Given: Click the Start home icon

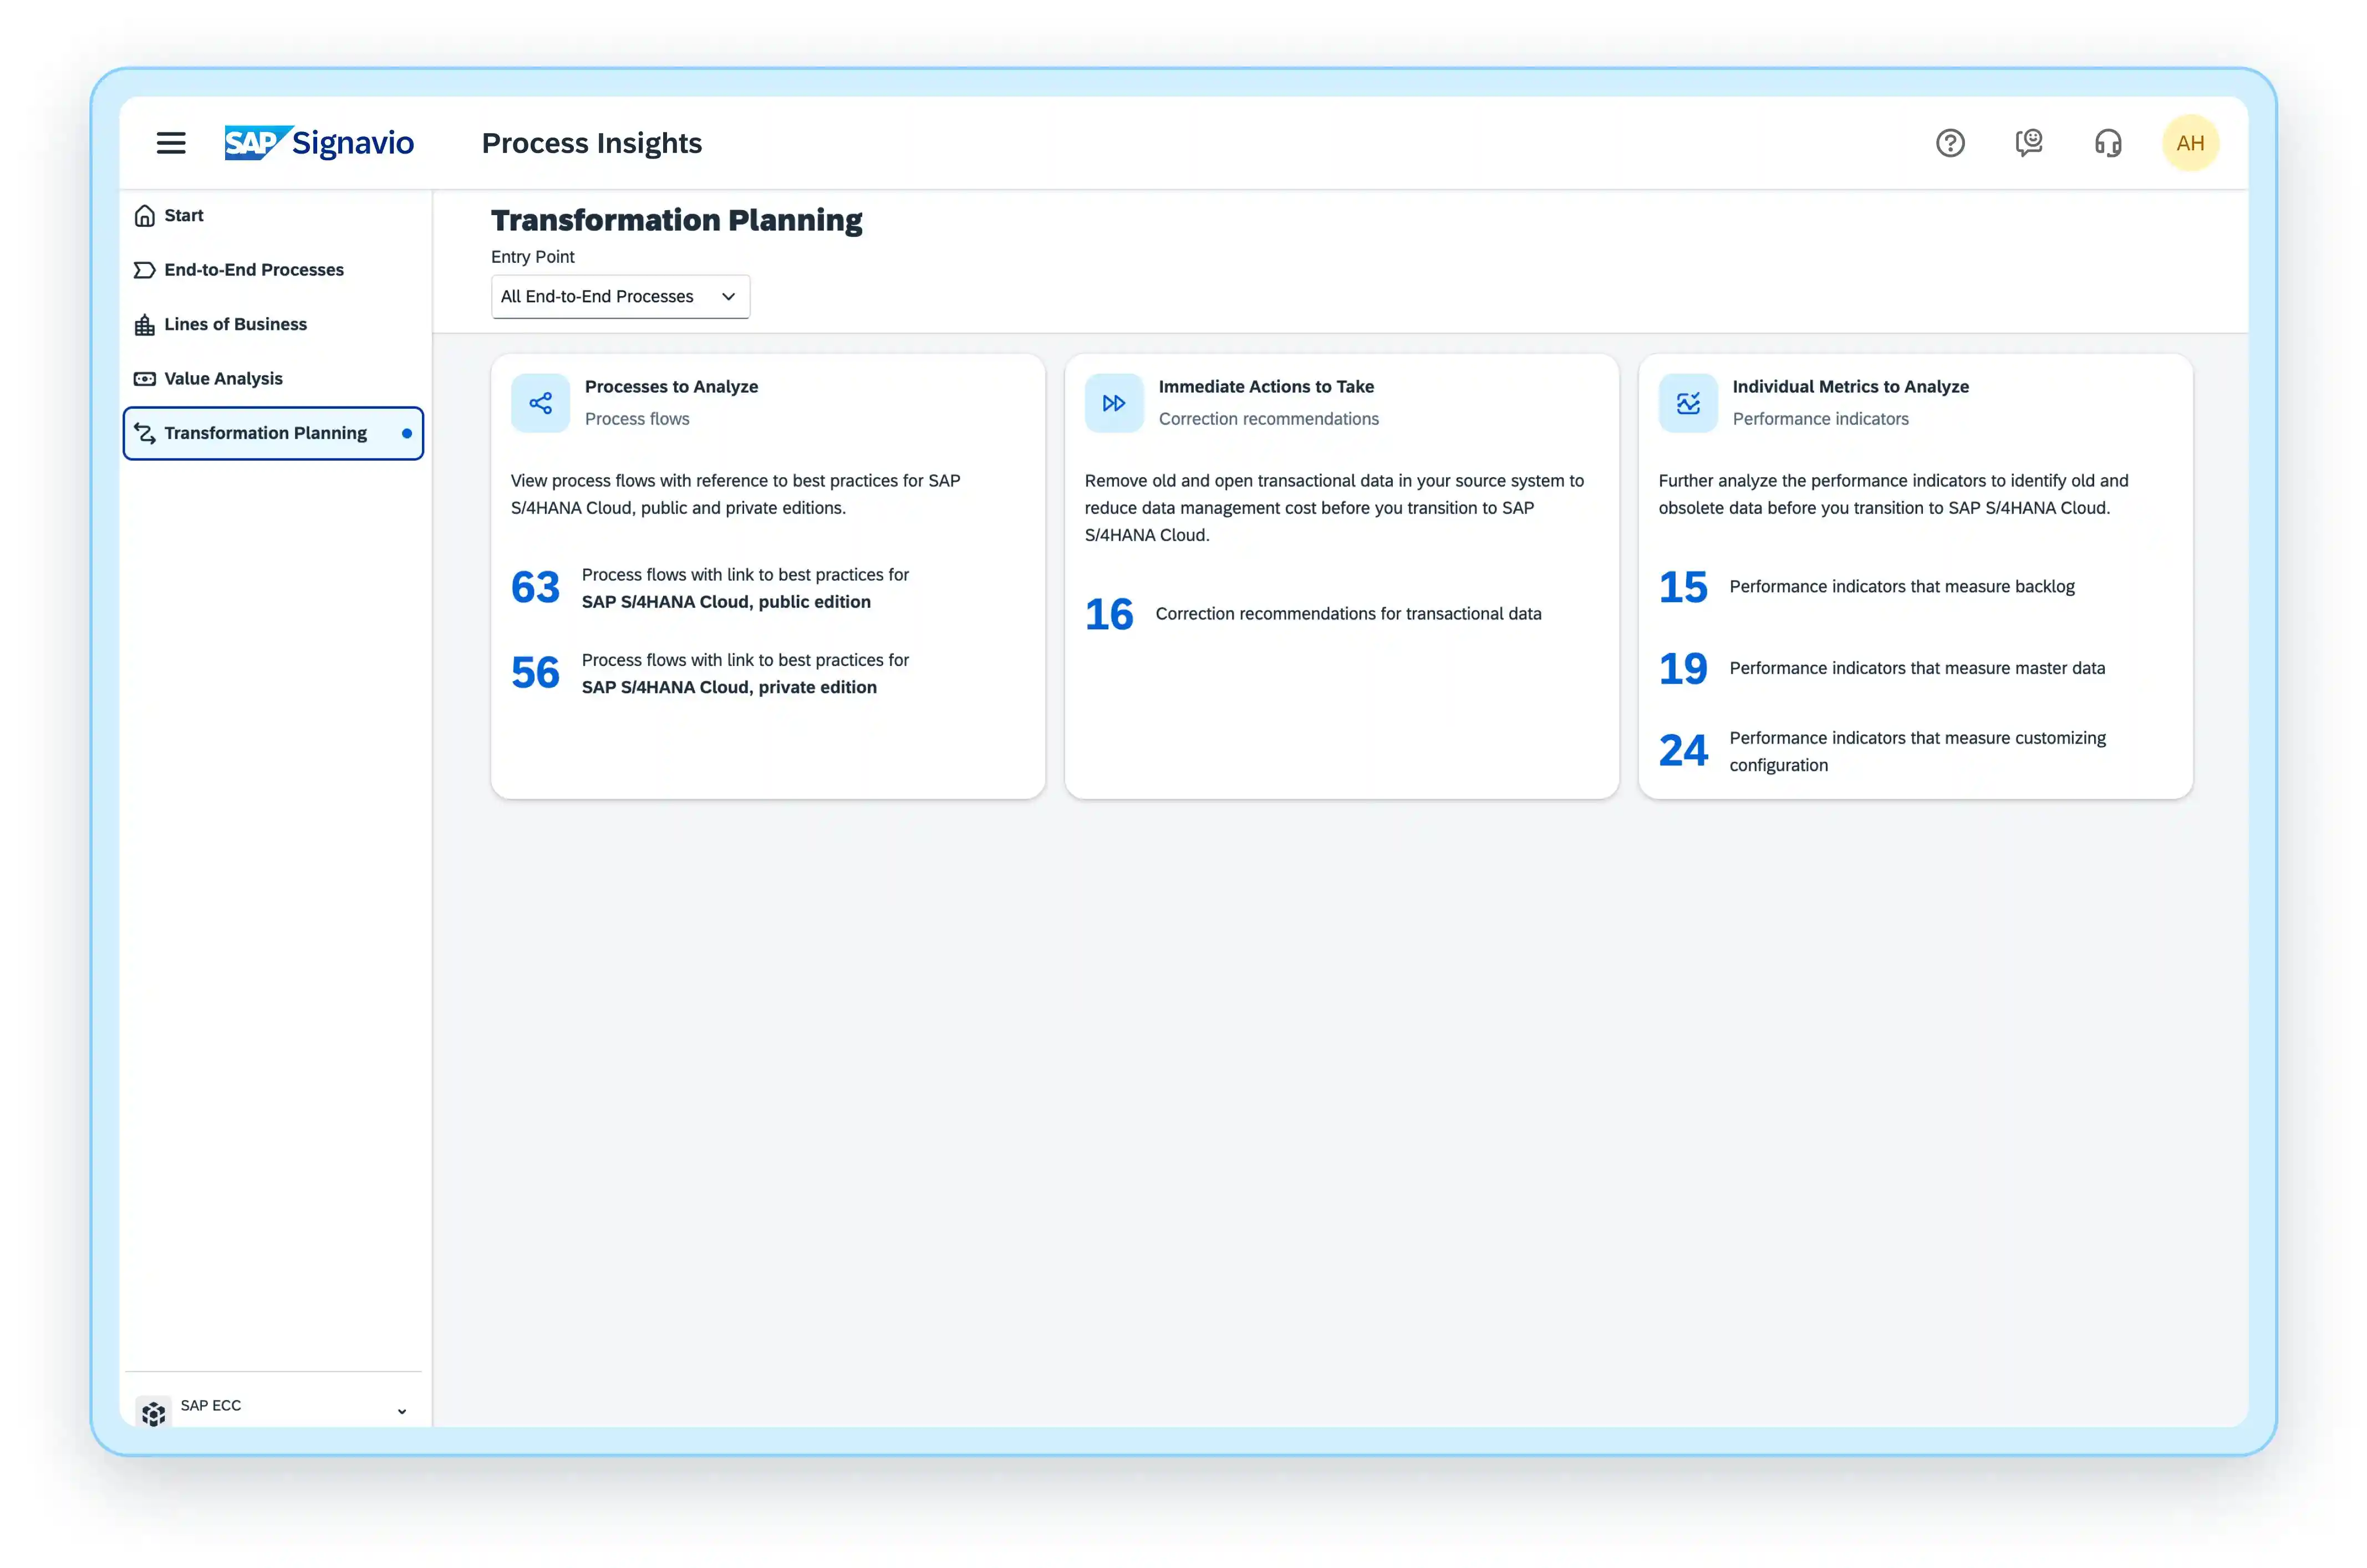Looking at the screenshot, I should [x=145, y=215].
